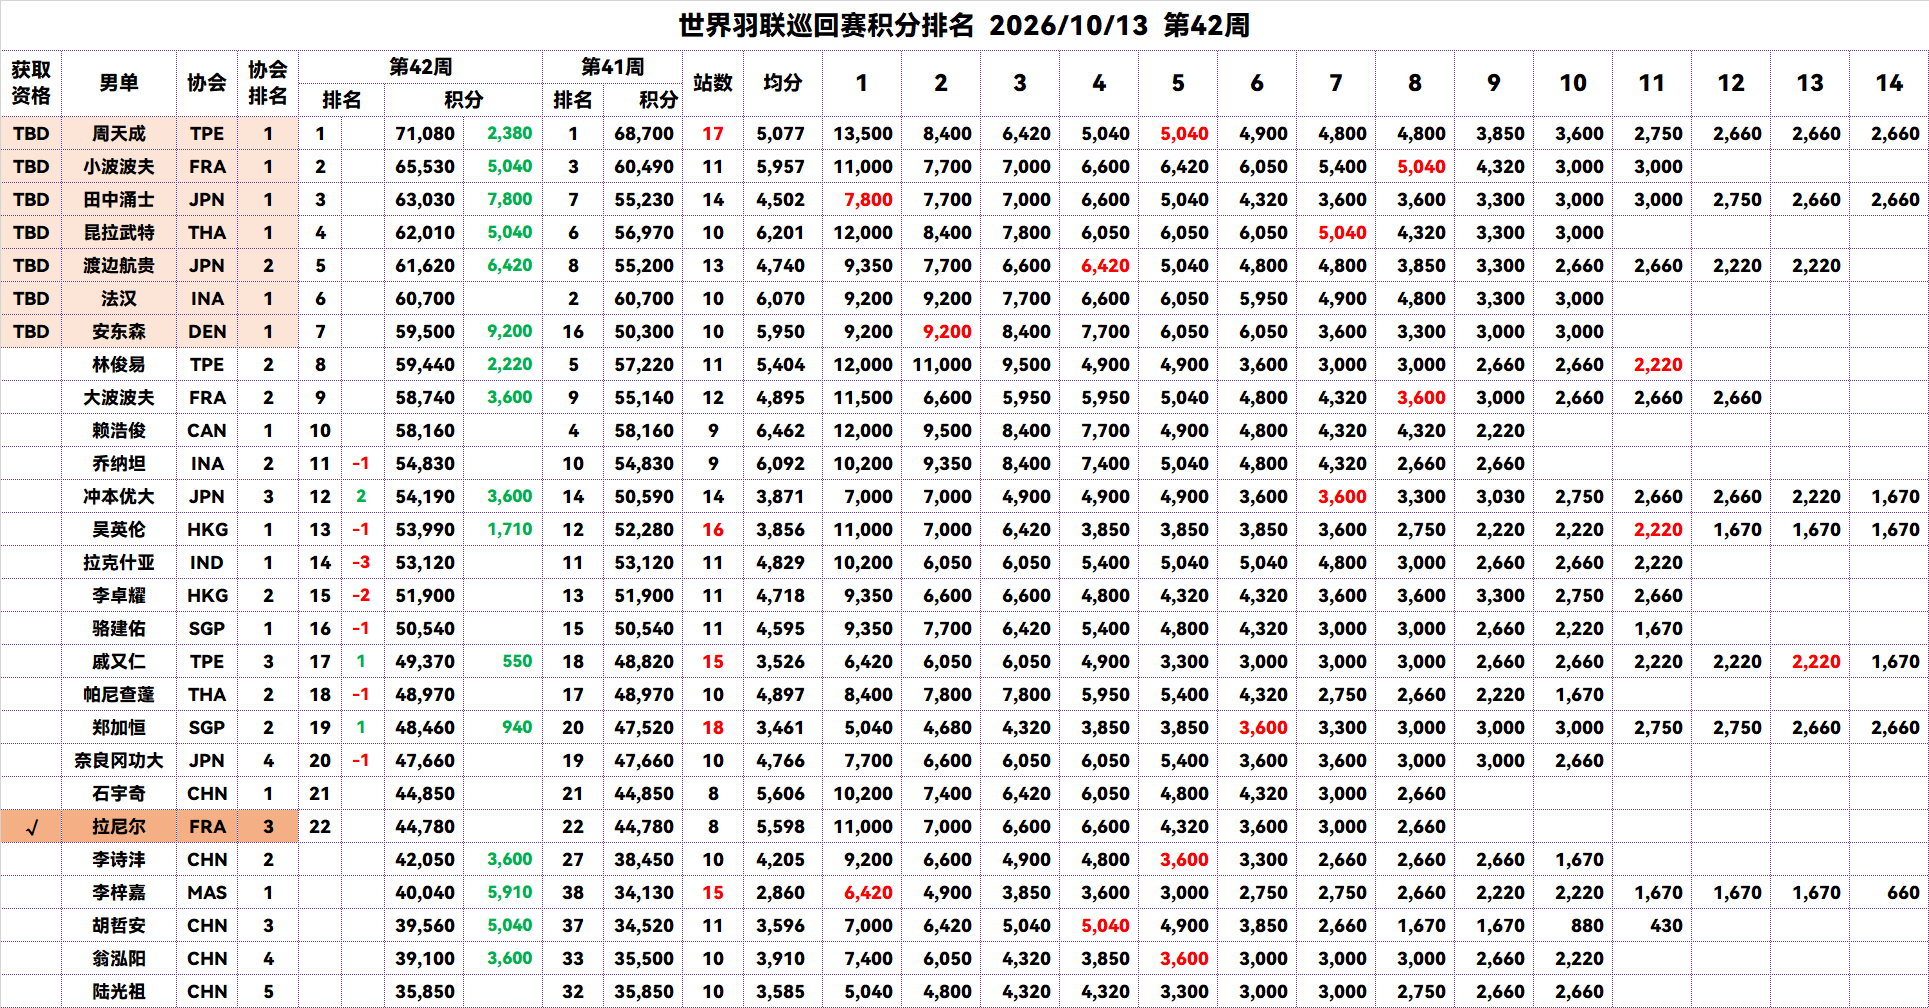Select 13,500 top result for 周天成

[862, 133]
